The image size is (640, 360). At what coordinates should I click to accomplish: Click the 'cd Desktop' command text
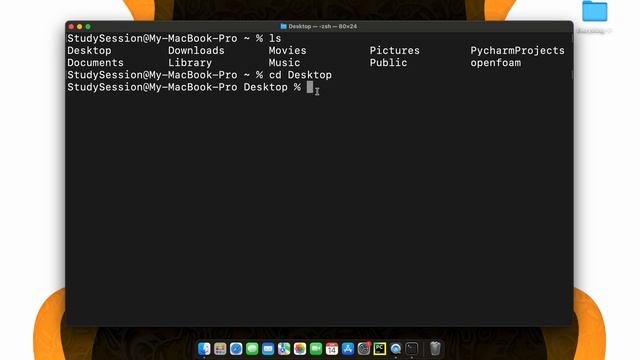[300, 75]
